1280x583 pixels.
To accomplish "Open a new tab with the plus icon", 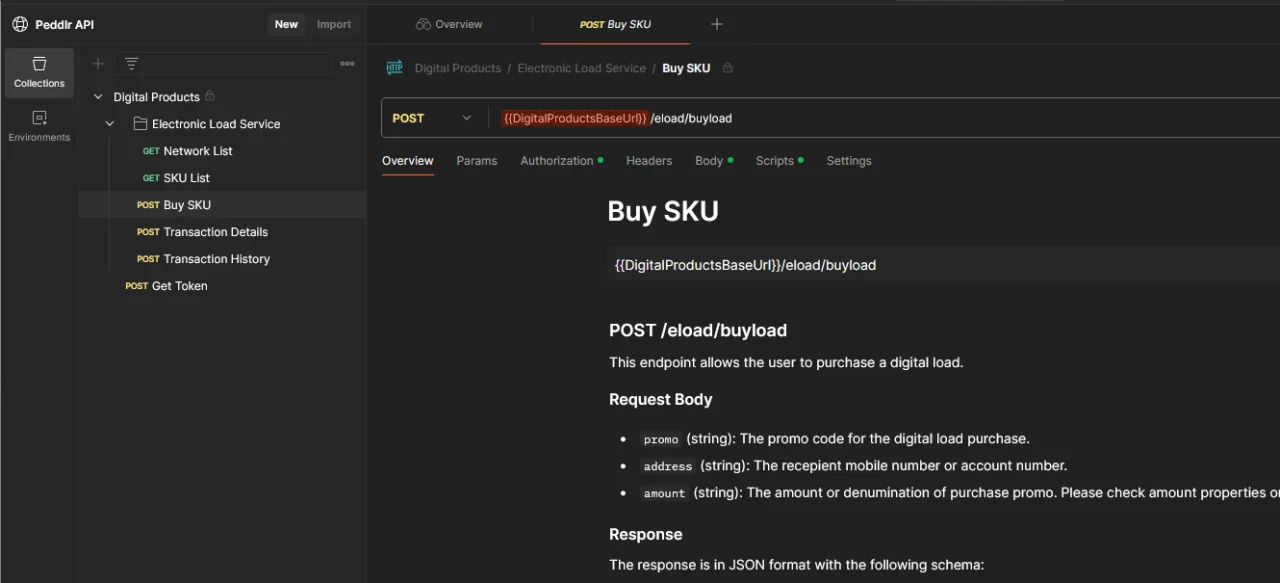I will coord(716,24).
